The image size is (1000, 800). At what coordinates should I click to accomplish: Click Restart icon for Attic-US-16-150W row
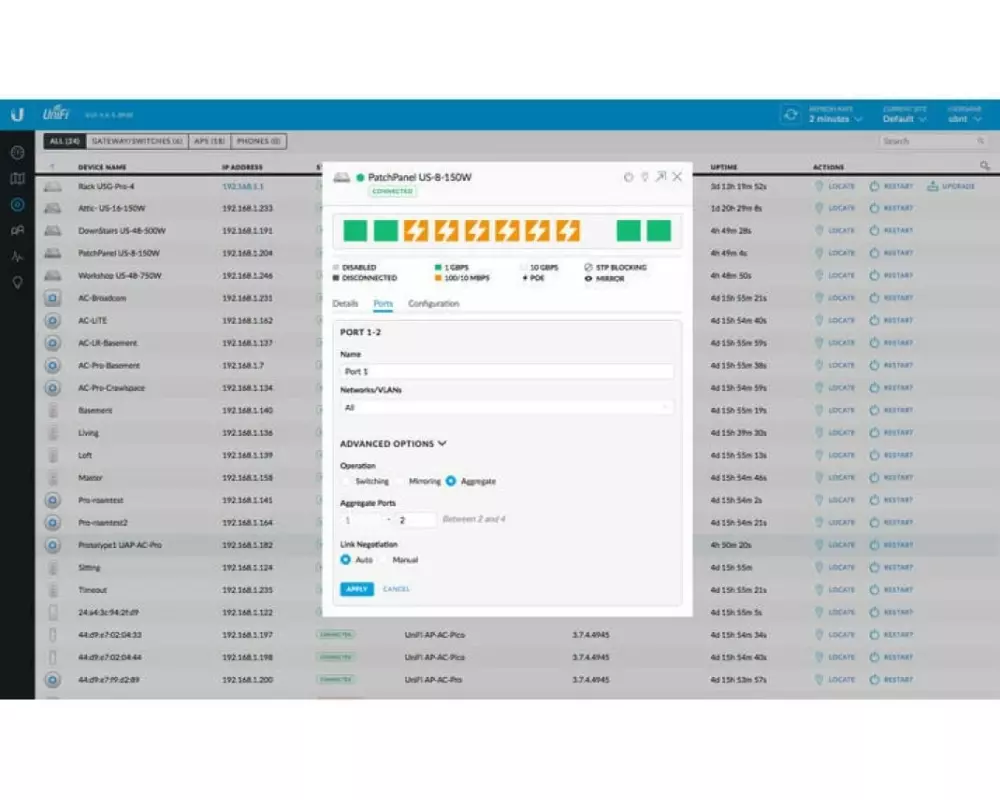tap(874, 208)
